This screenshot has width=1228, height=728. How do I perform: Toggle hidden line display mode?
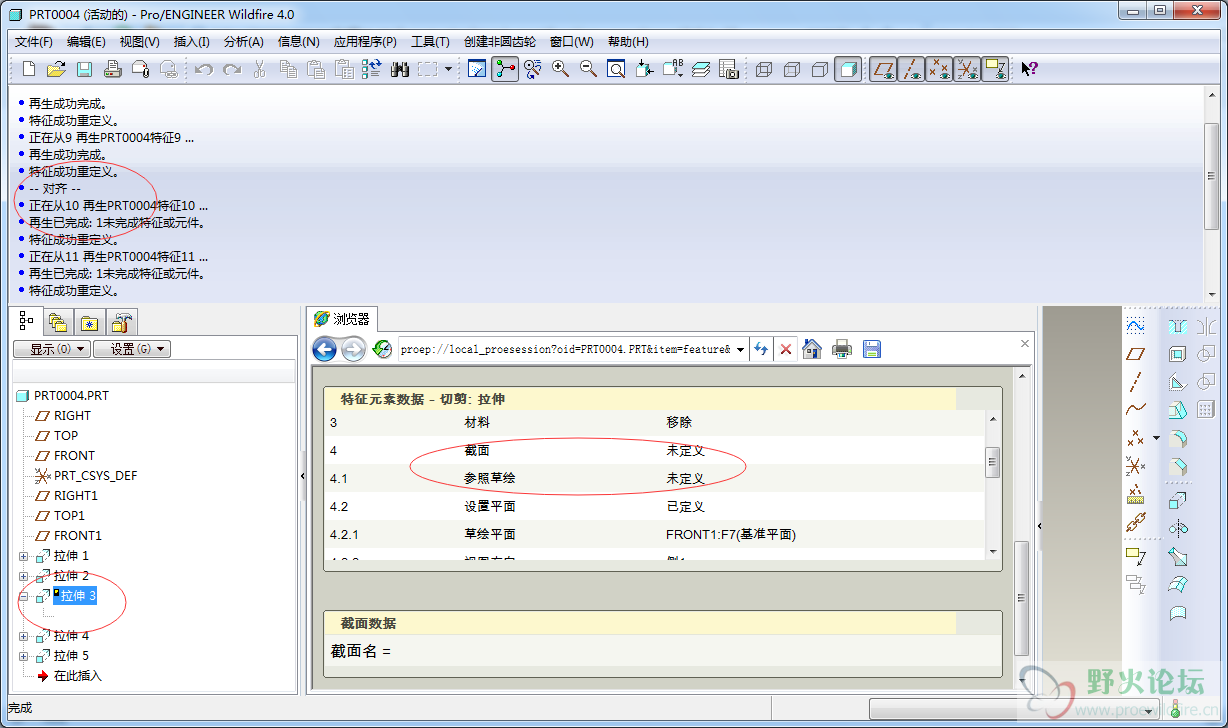(x=792, y=69)
